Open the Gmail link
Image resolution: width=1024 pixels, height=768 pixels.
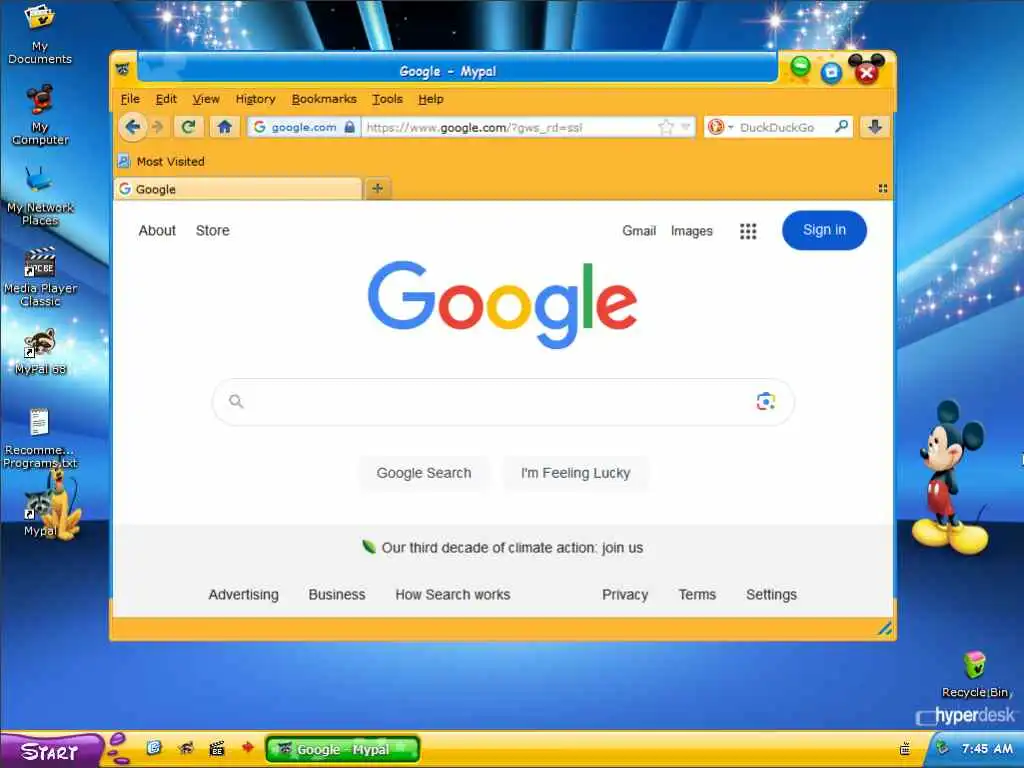(639, 231)
